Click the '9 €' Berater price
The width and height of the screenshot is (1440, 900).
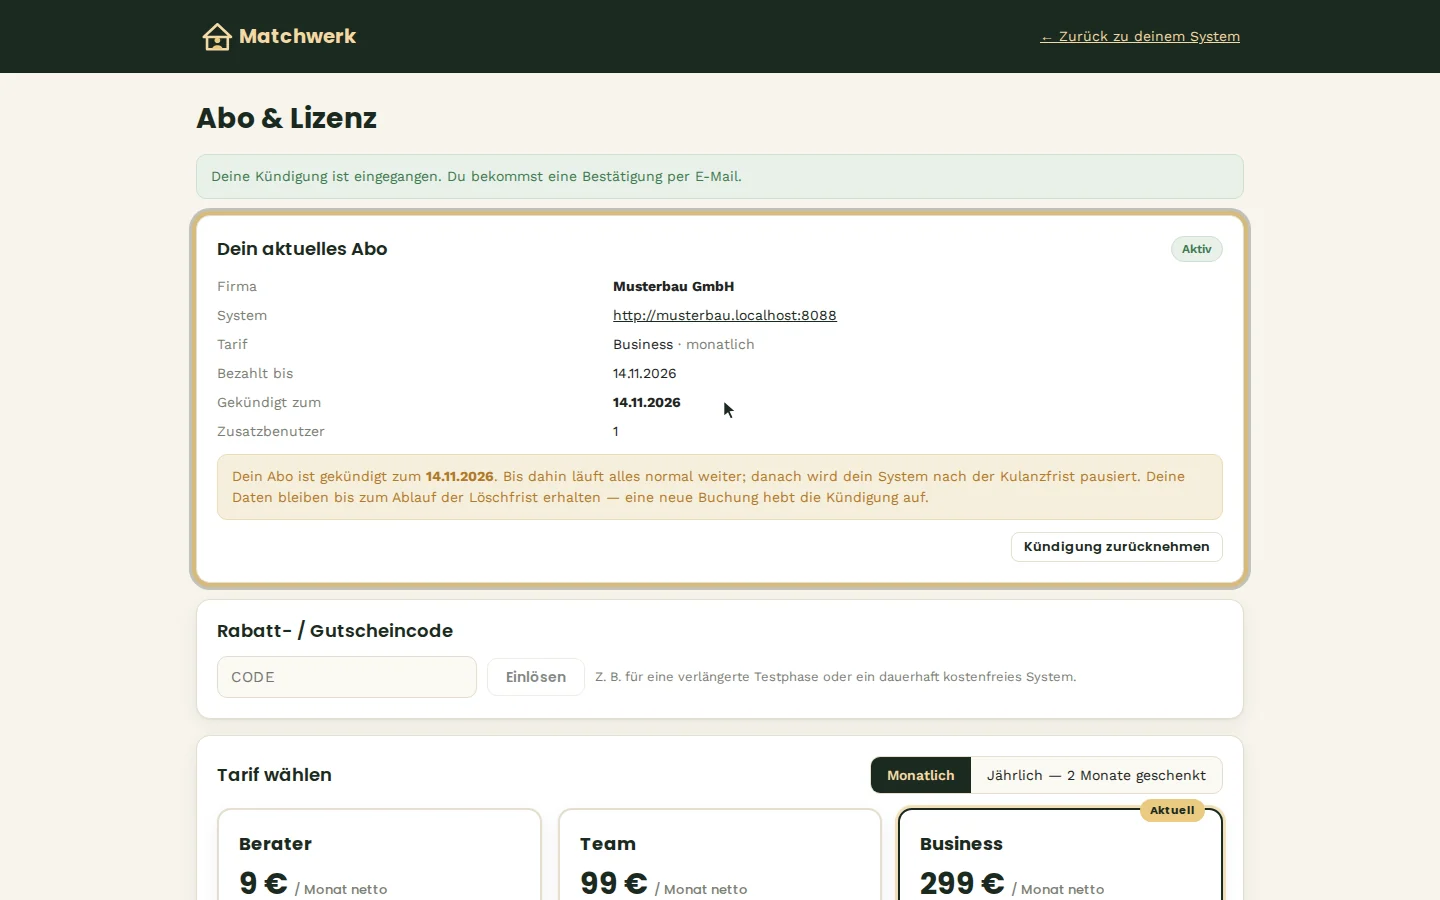(263, 884)
